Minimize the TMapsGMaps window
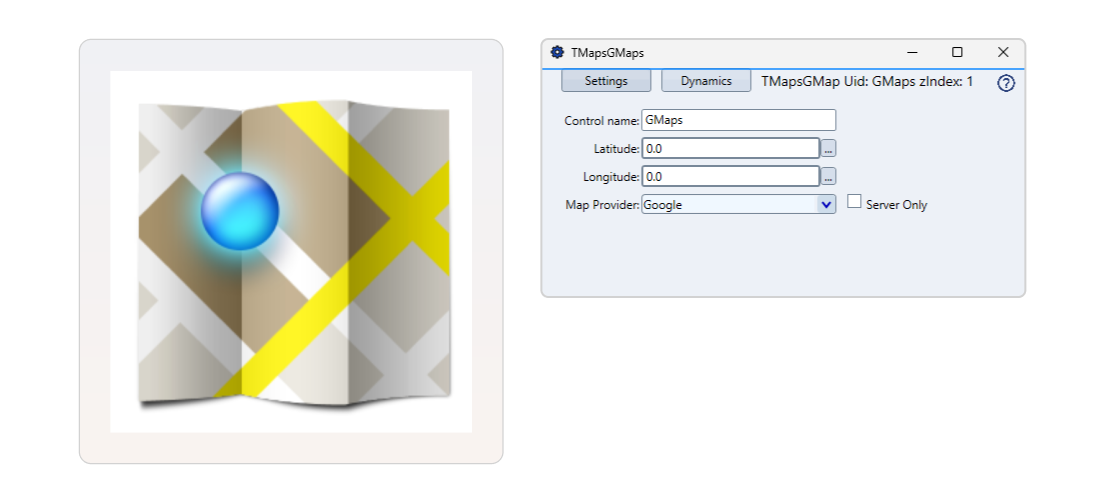The width and height of the screenshot is (1105, 503). click(912, 52)
